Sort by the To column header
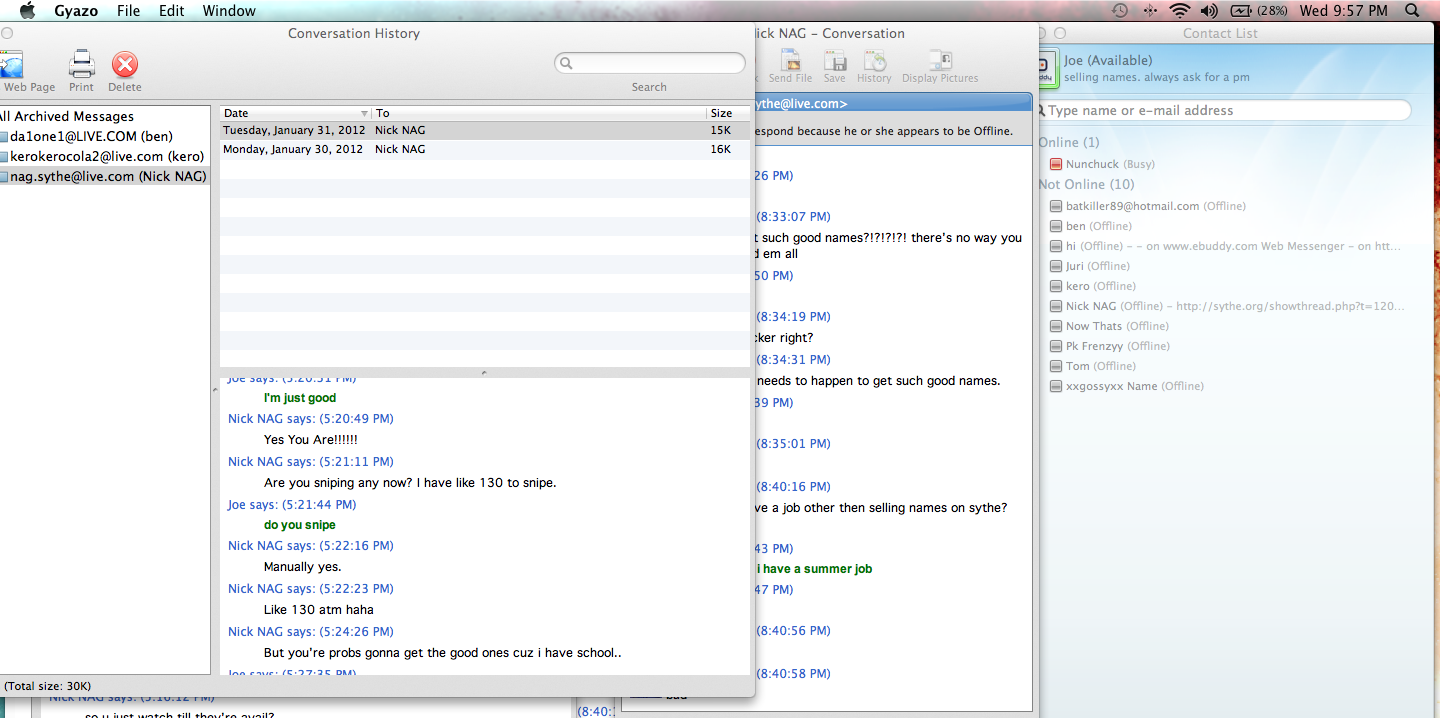Screen dimensions: 1440x718 tap(538, 113)
